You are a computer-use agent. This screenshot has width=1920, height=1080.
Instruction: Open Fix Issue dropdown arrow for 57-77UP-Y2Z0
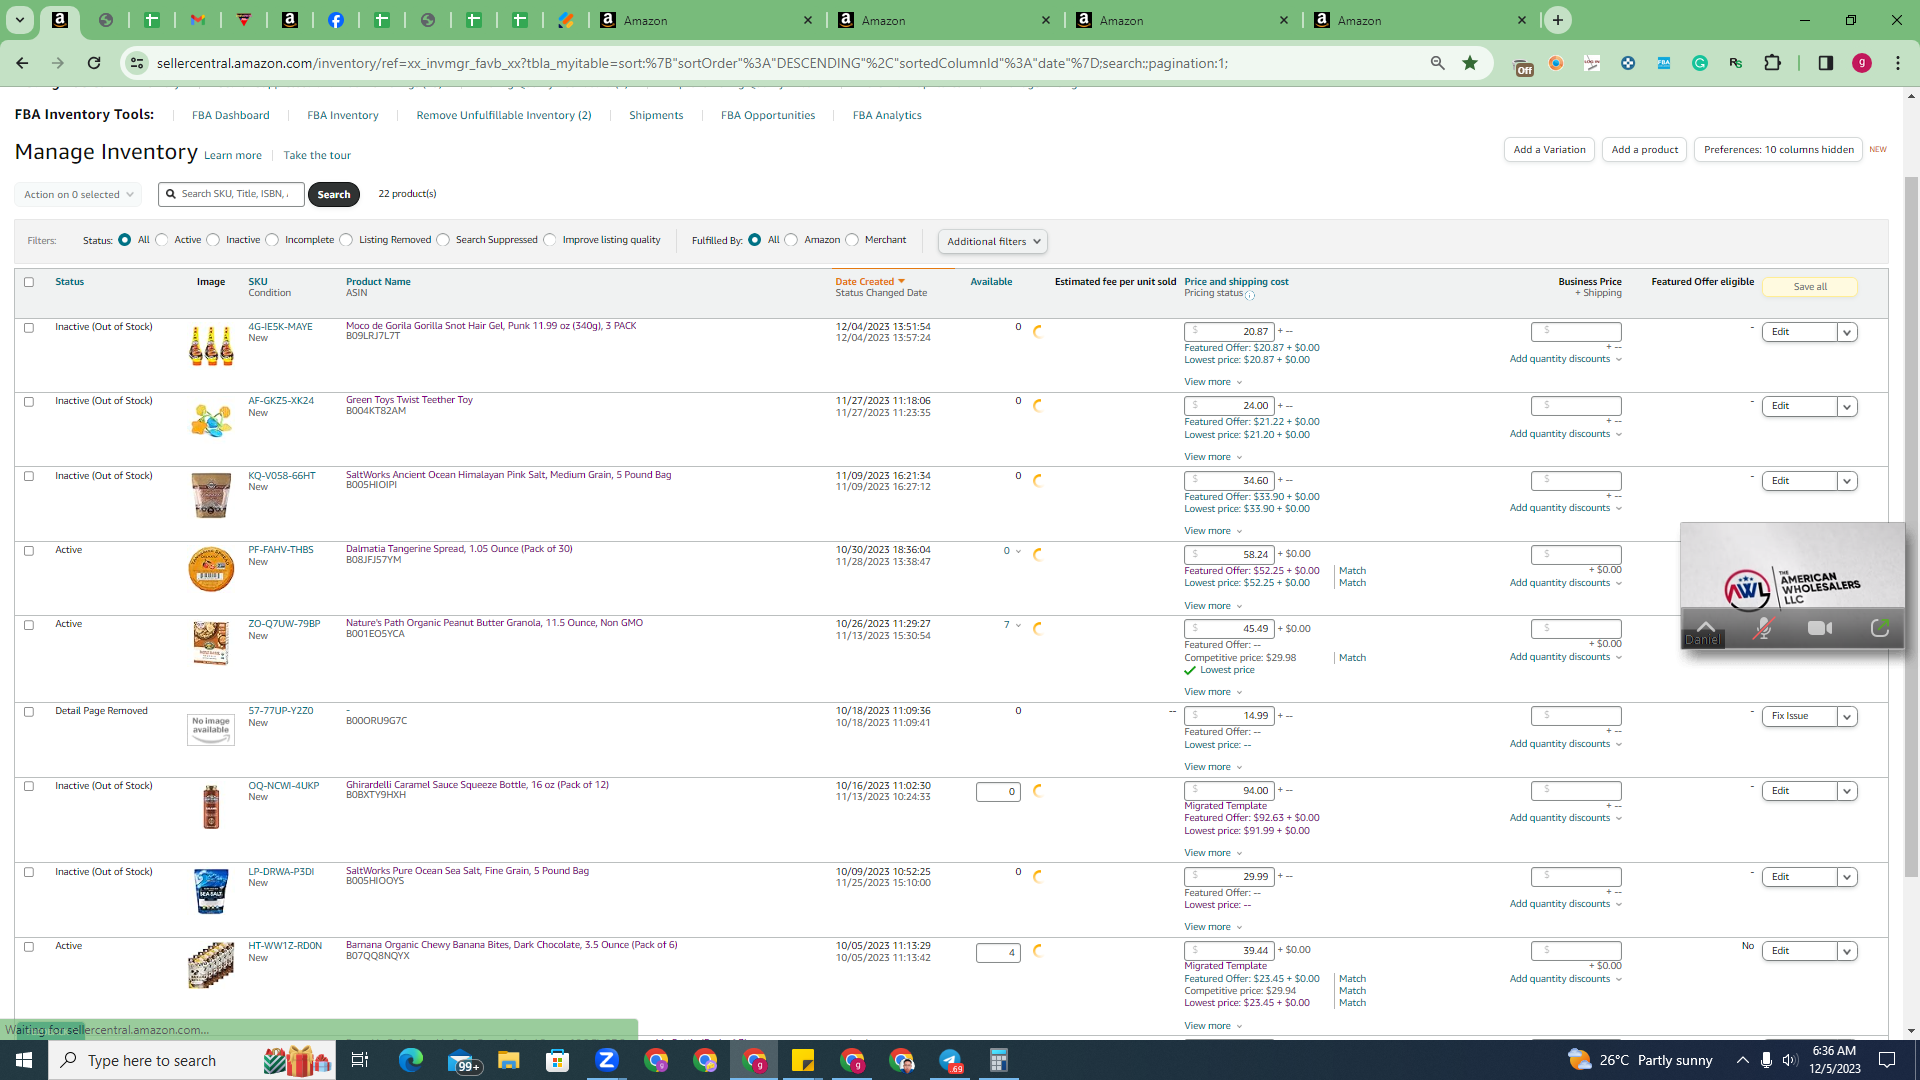1847,716
